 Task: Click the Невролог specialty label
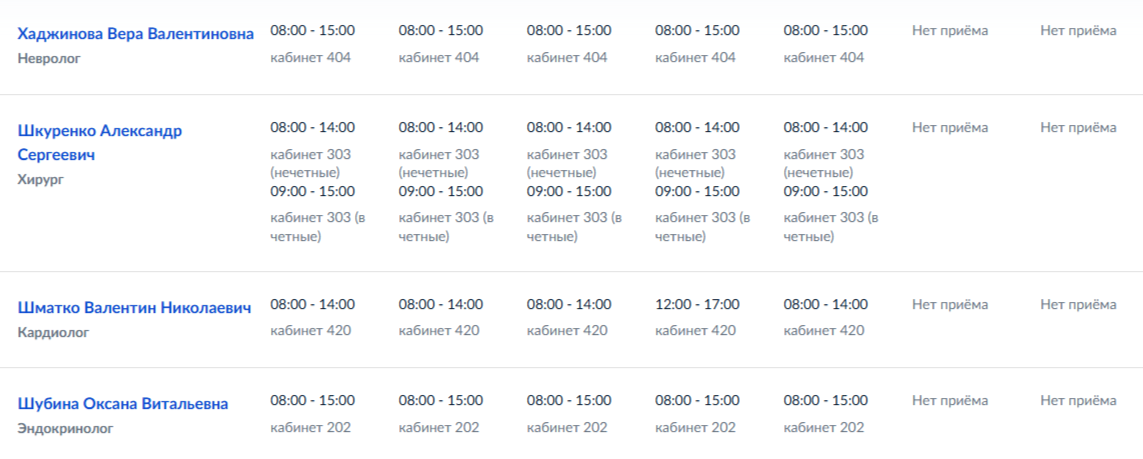tap(49, 59)
